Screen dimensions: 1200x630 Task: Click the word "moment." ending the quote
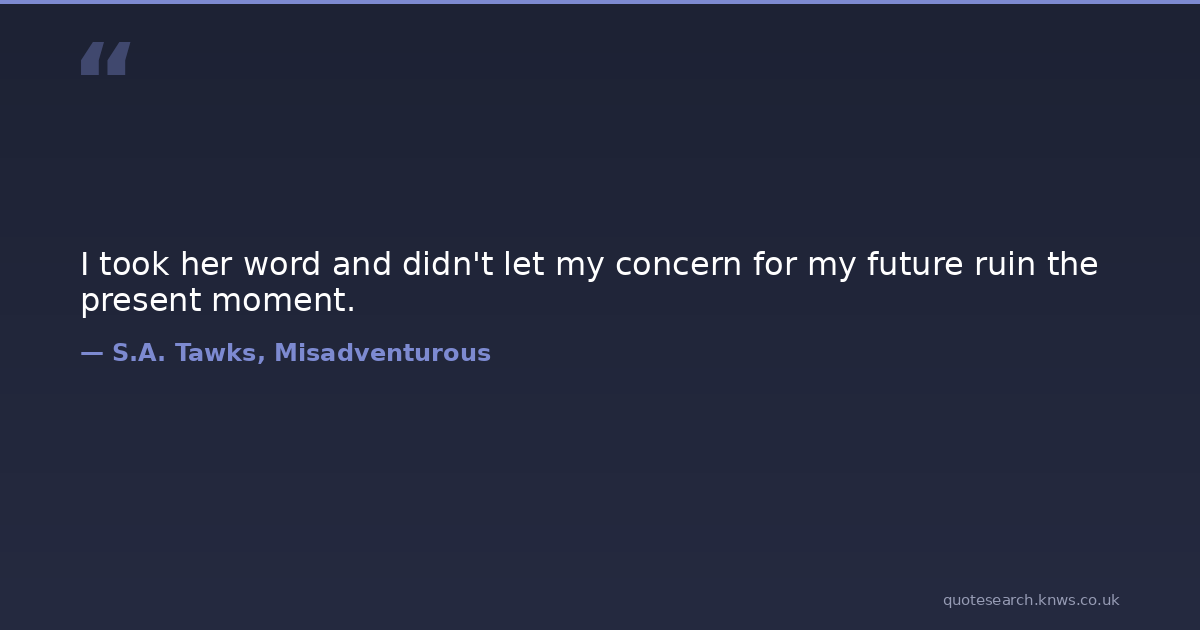pyautogui.click(x=283, y=301)
